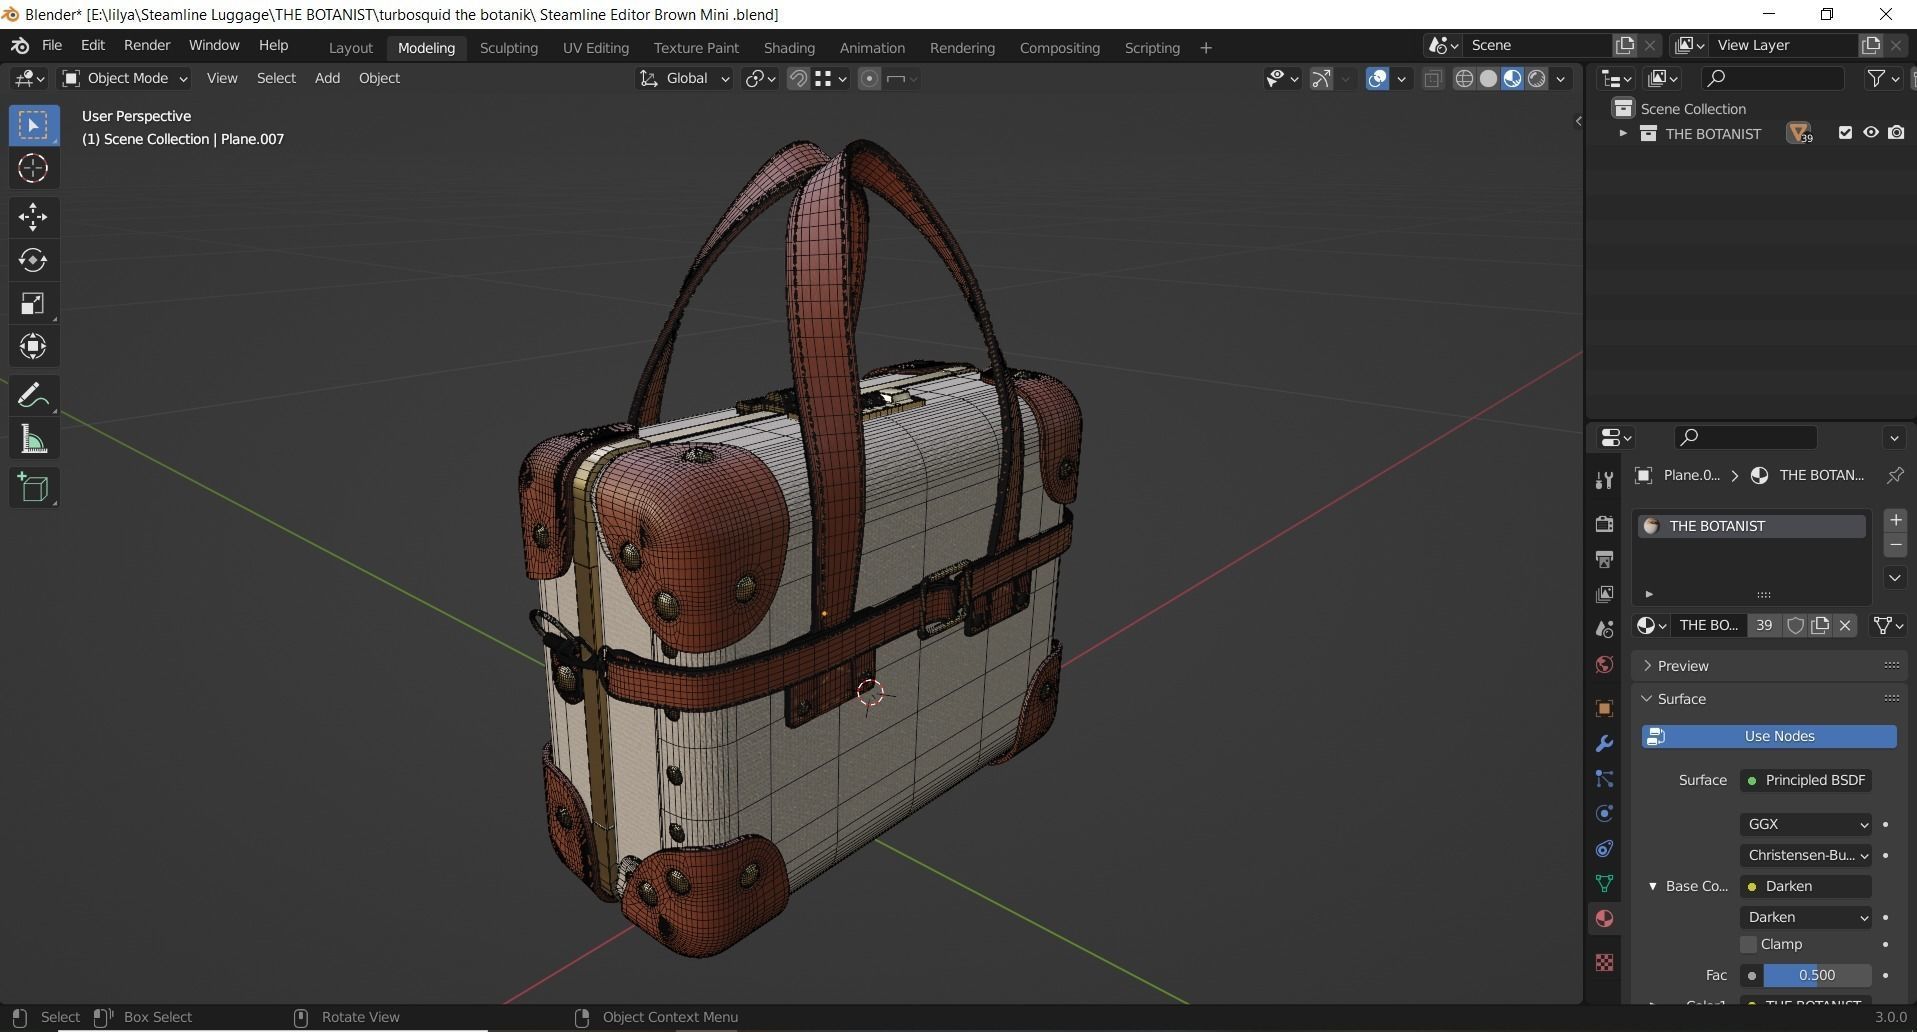Open Christensen-Burley subsurface method dropdown
1917x1032 pixels.
click(1806, 855)
